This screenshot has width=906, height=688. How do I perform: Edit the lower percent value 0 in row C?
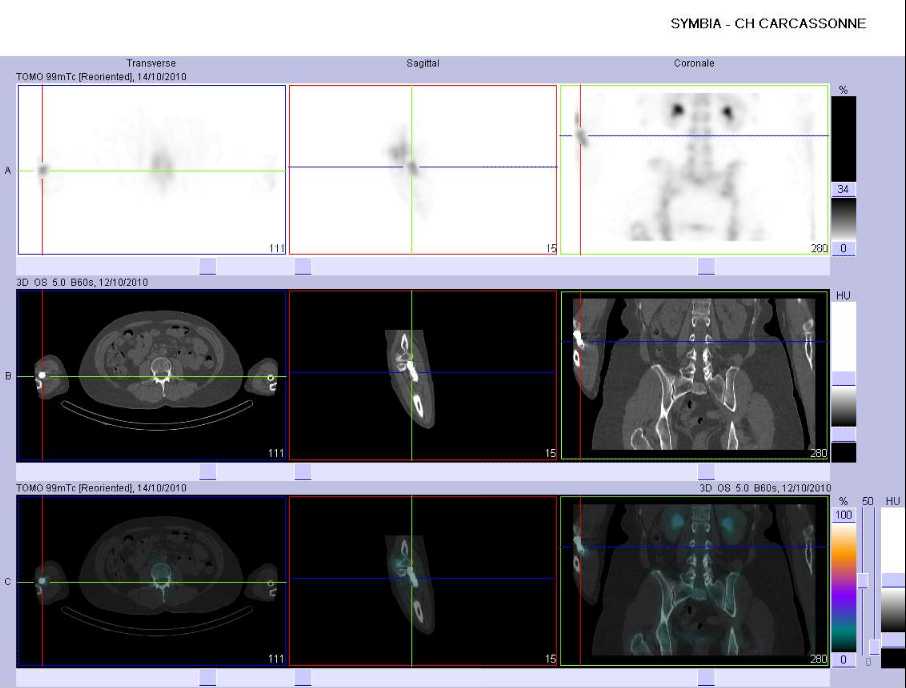(844, 659)
